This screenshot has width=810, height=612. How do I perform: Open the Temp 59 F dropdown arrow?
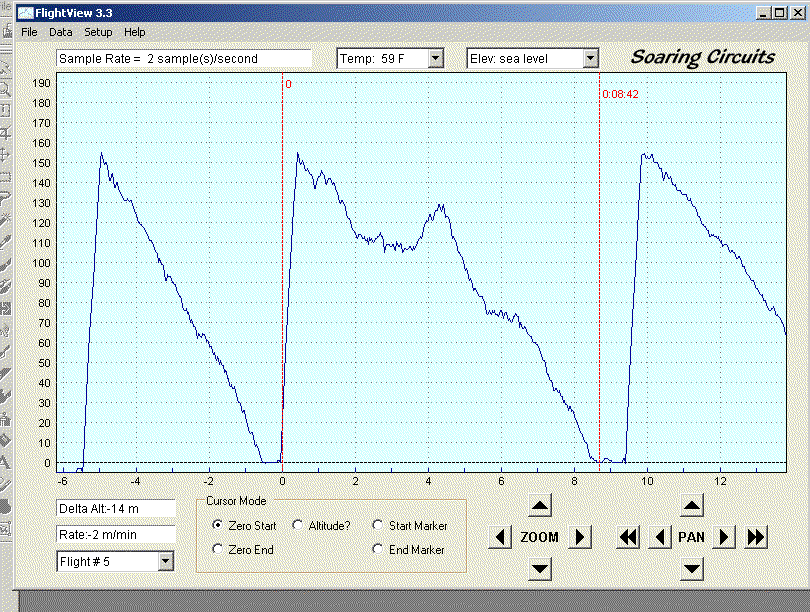pos(435,58)
